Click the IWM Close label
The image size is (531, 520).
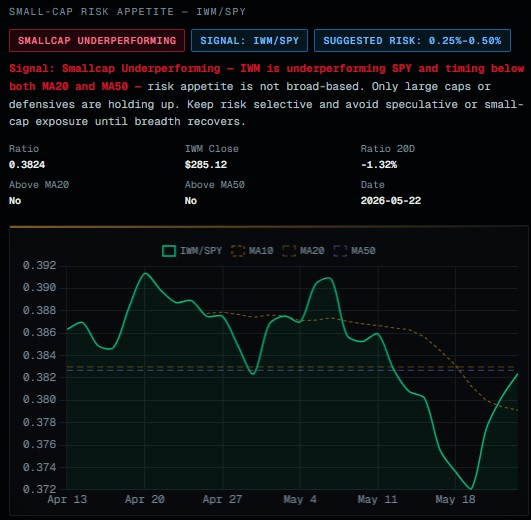(212, 149)
